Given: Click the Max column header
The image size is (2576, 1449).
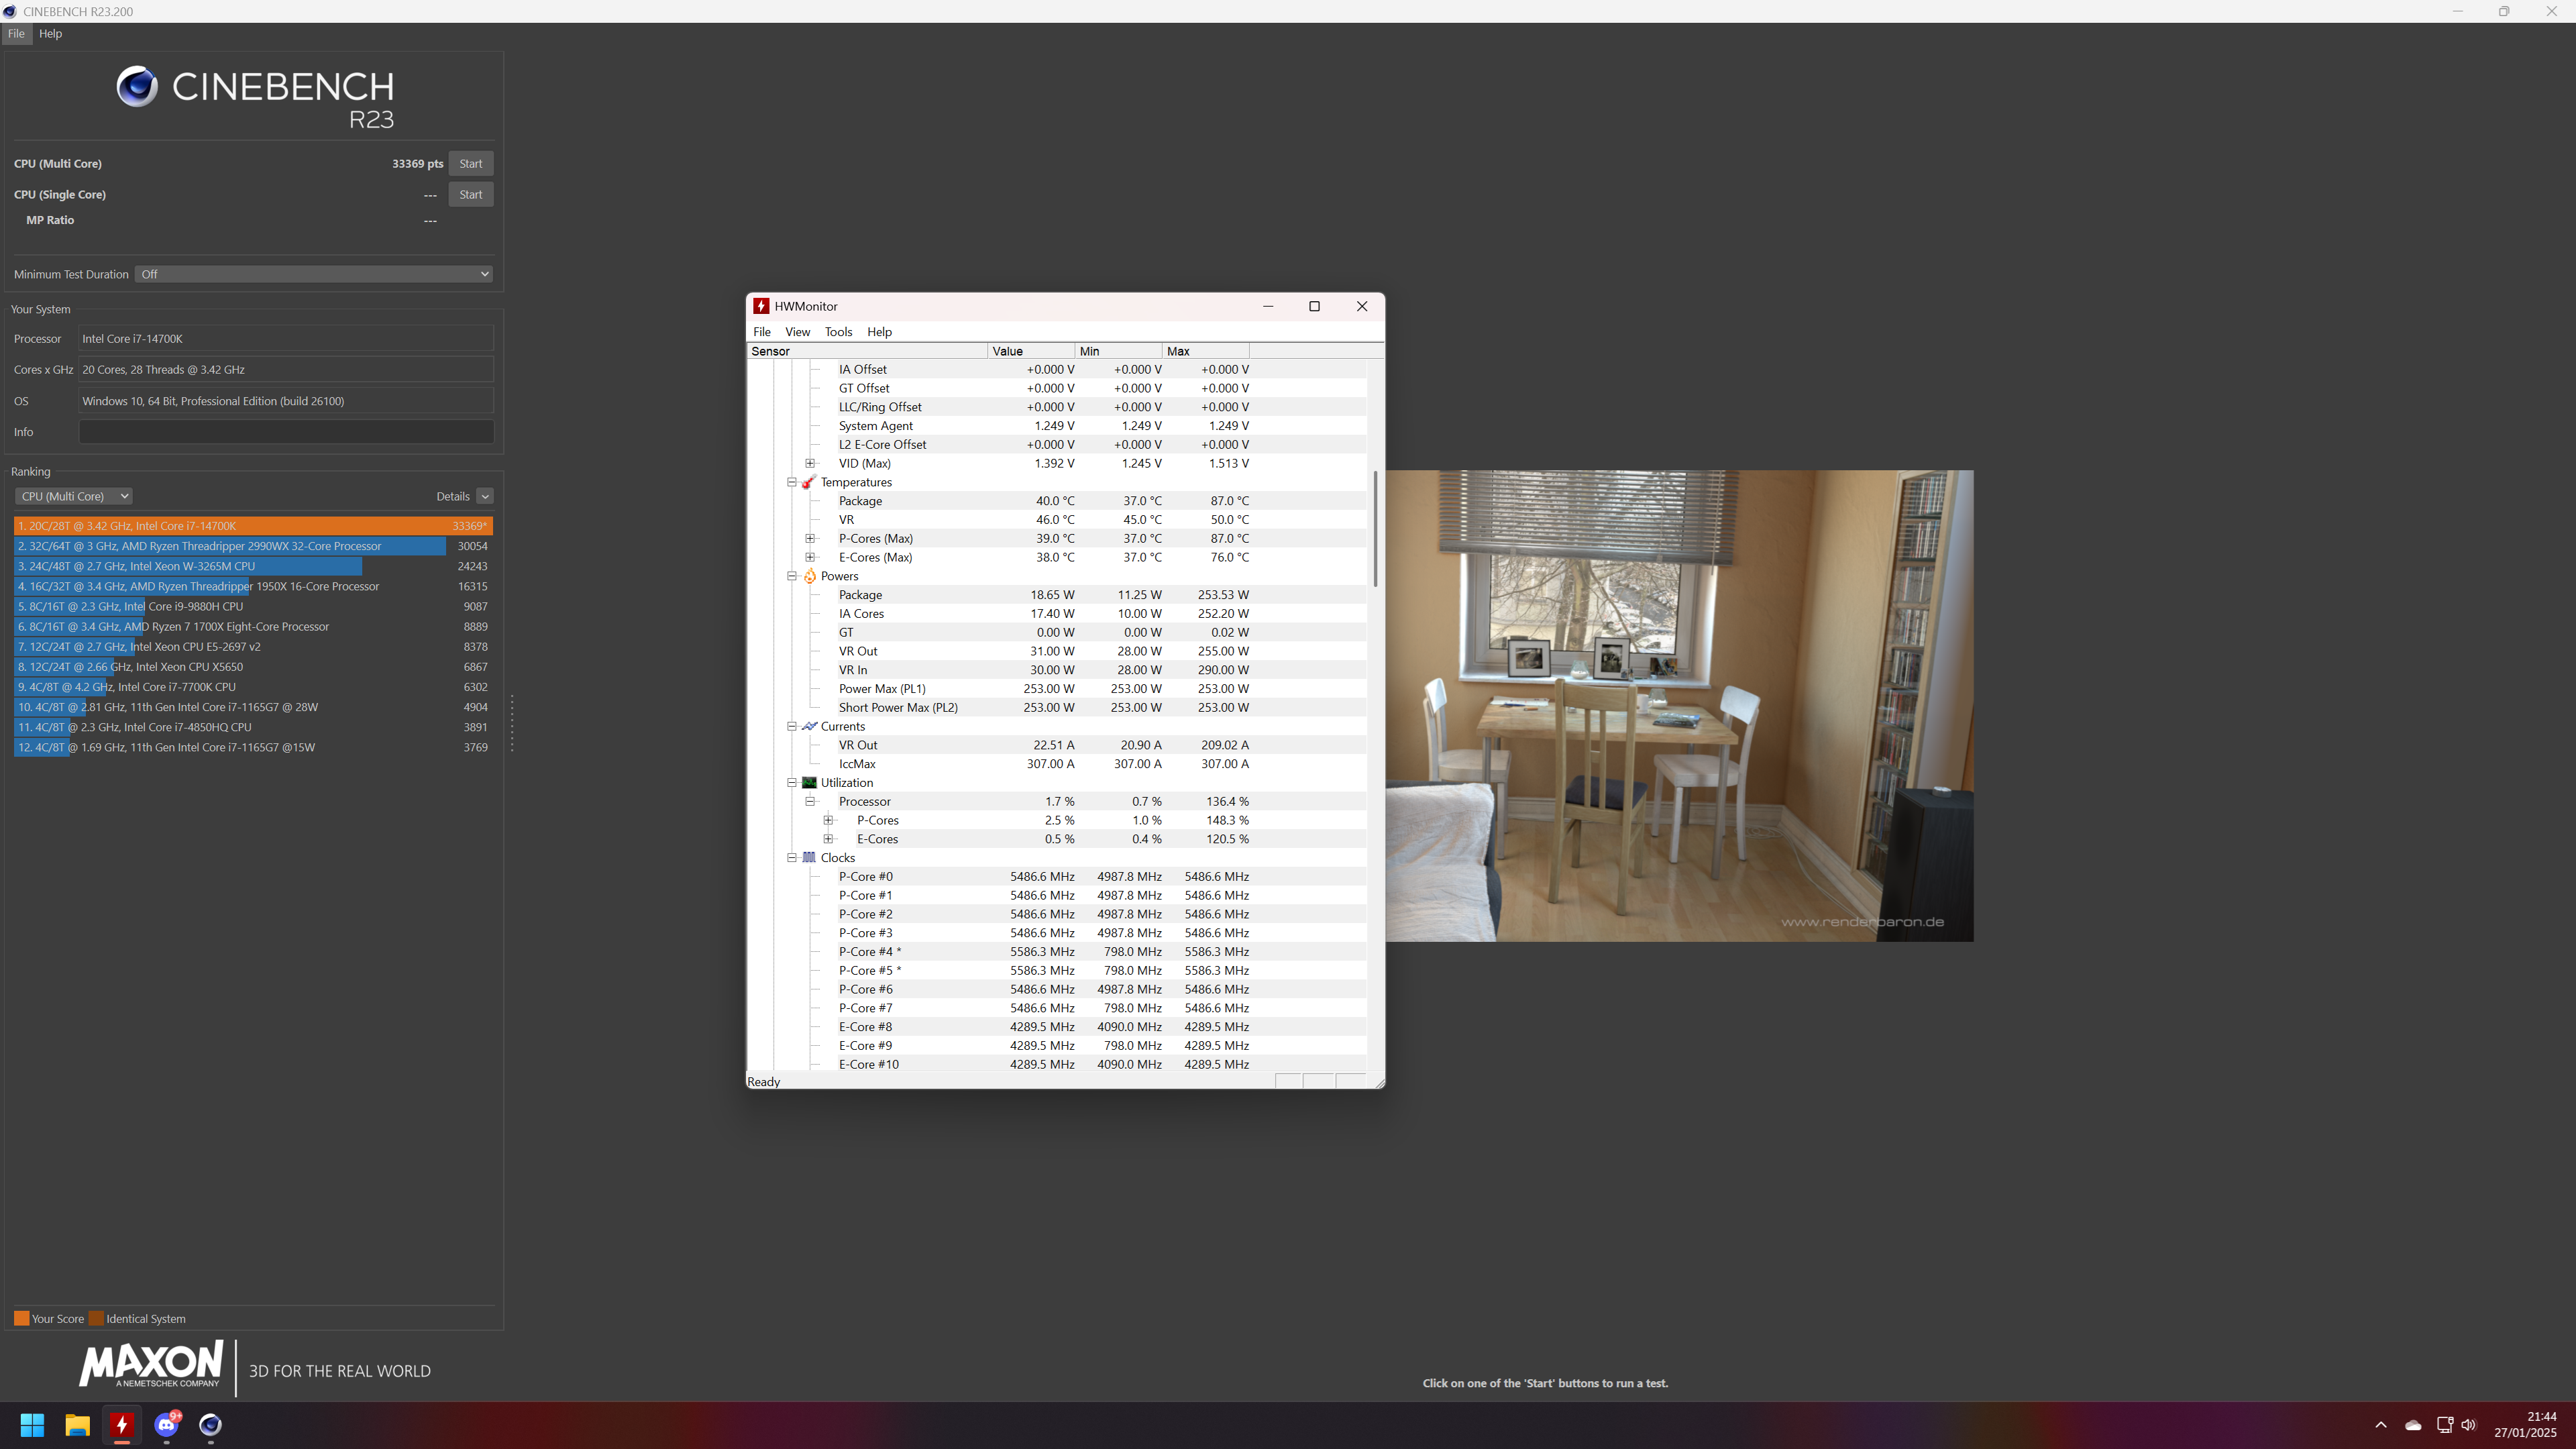Looking at the screenshot, I should pos(1205,351).
